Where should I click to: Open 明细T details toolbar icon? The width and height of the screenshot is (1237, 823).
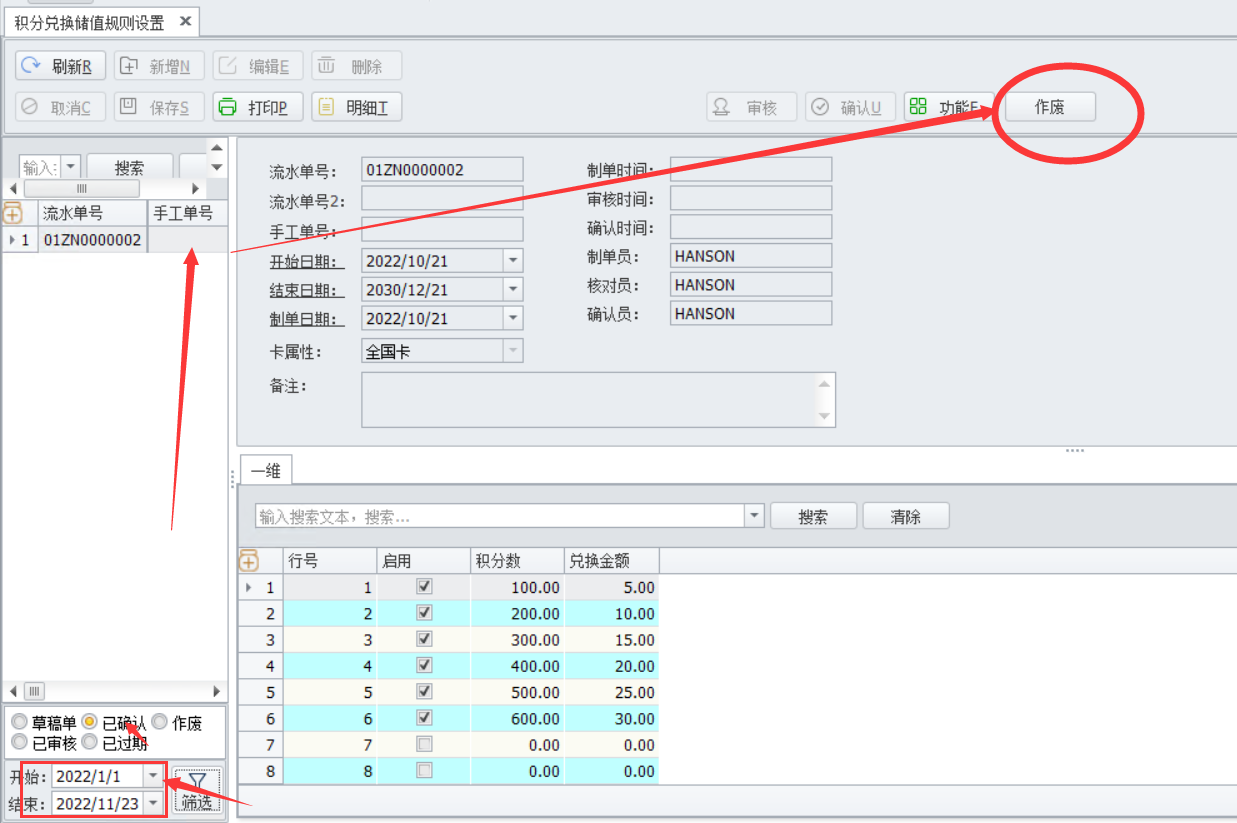(x=326, y=107)
